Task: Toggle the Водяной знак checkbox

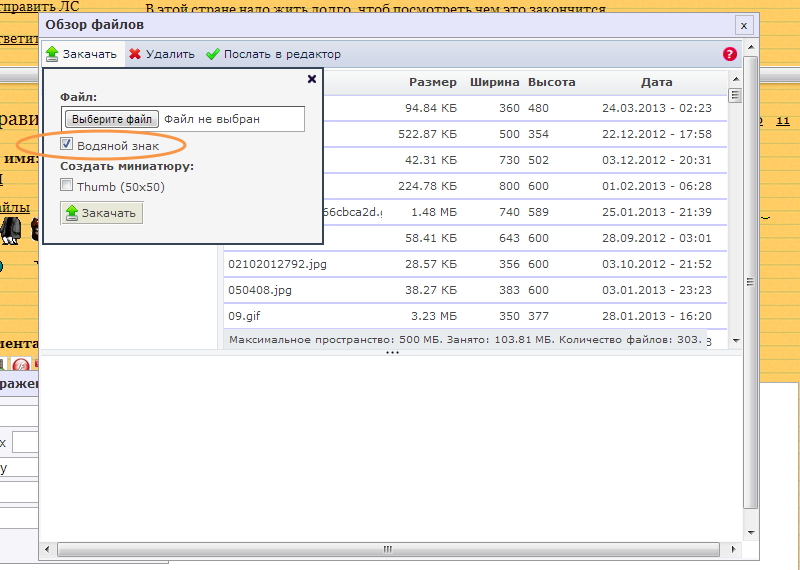Action: 66,143
